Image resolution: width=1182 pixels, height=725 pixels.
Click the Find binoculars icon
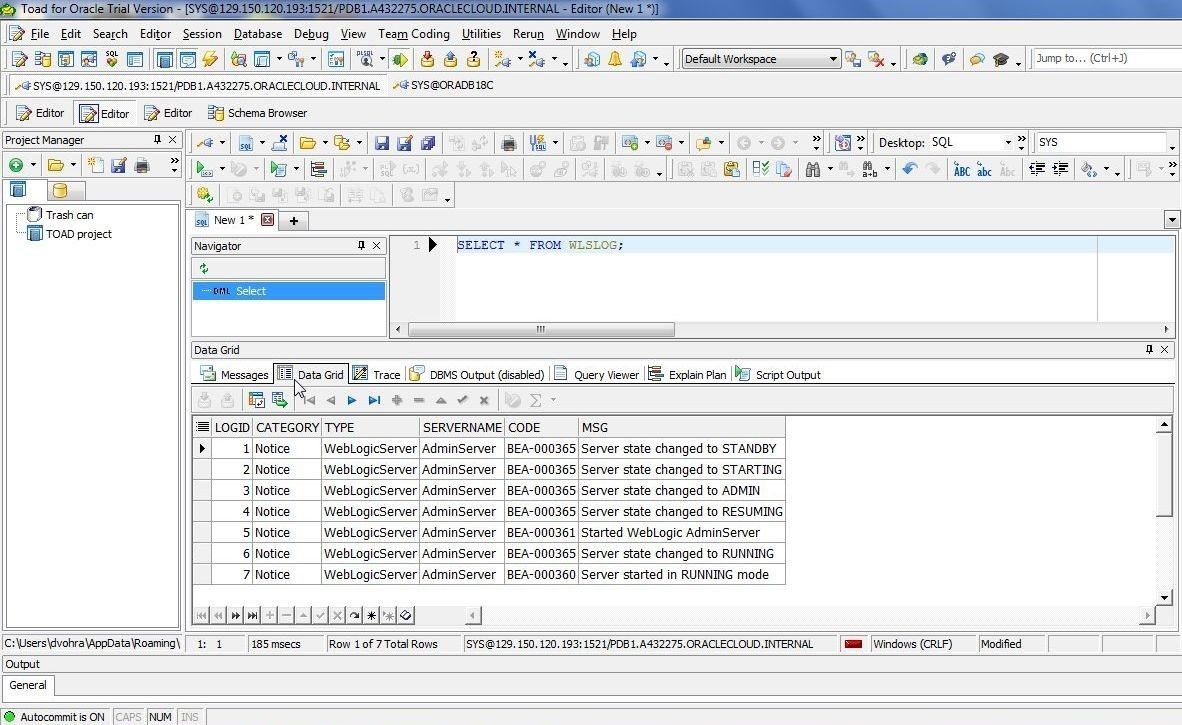coord(812,169)
